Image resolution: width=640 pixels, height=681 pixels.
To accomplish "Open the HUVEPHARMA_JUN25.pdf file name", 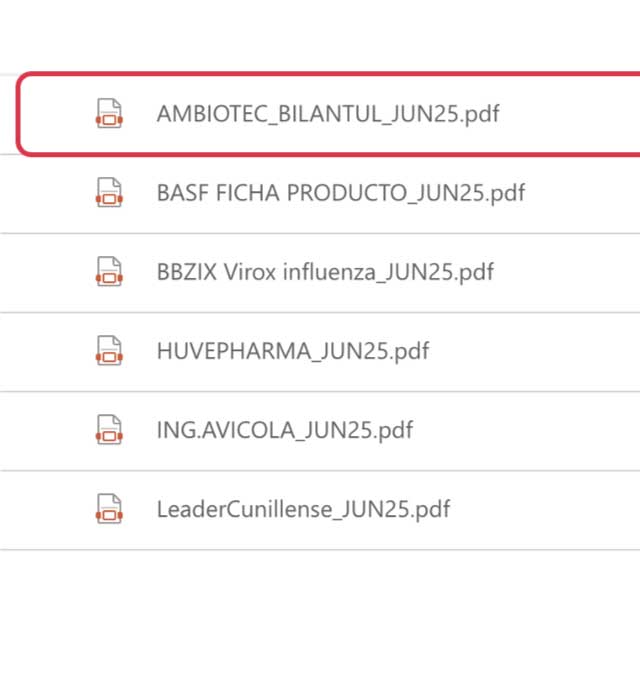I will 292,351.
